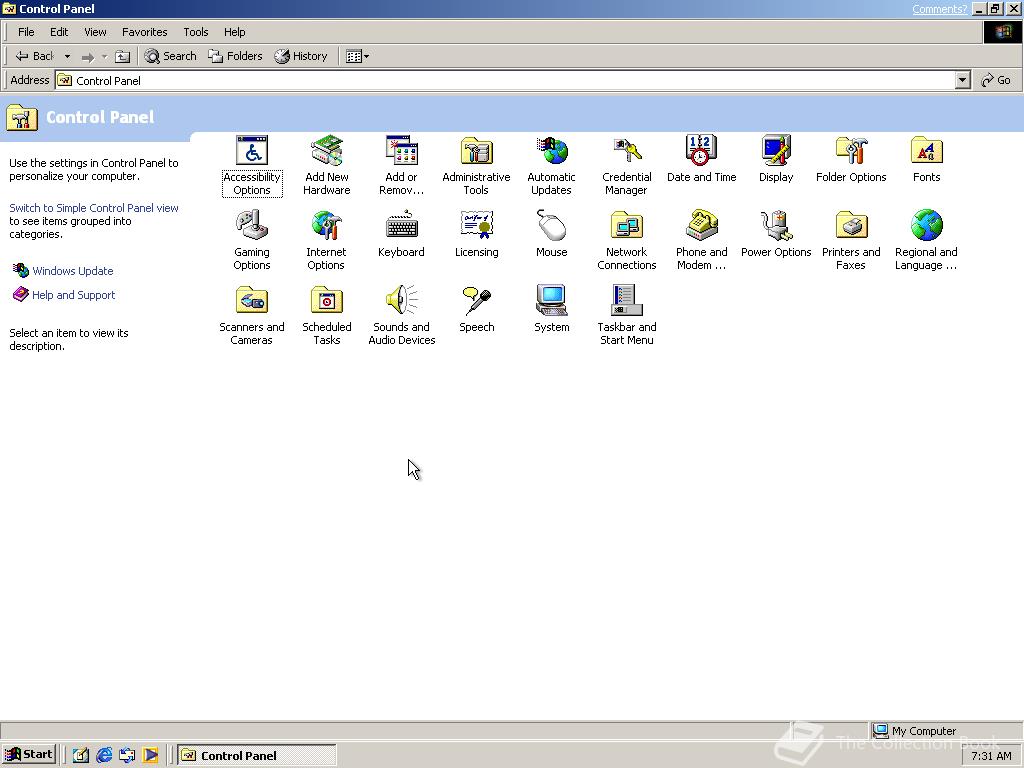Screen dimensions: 1024x768
Task: Open Network Connections icon
Action: pos(626,225)
